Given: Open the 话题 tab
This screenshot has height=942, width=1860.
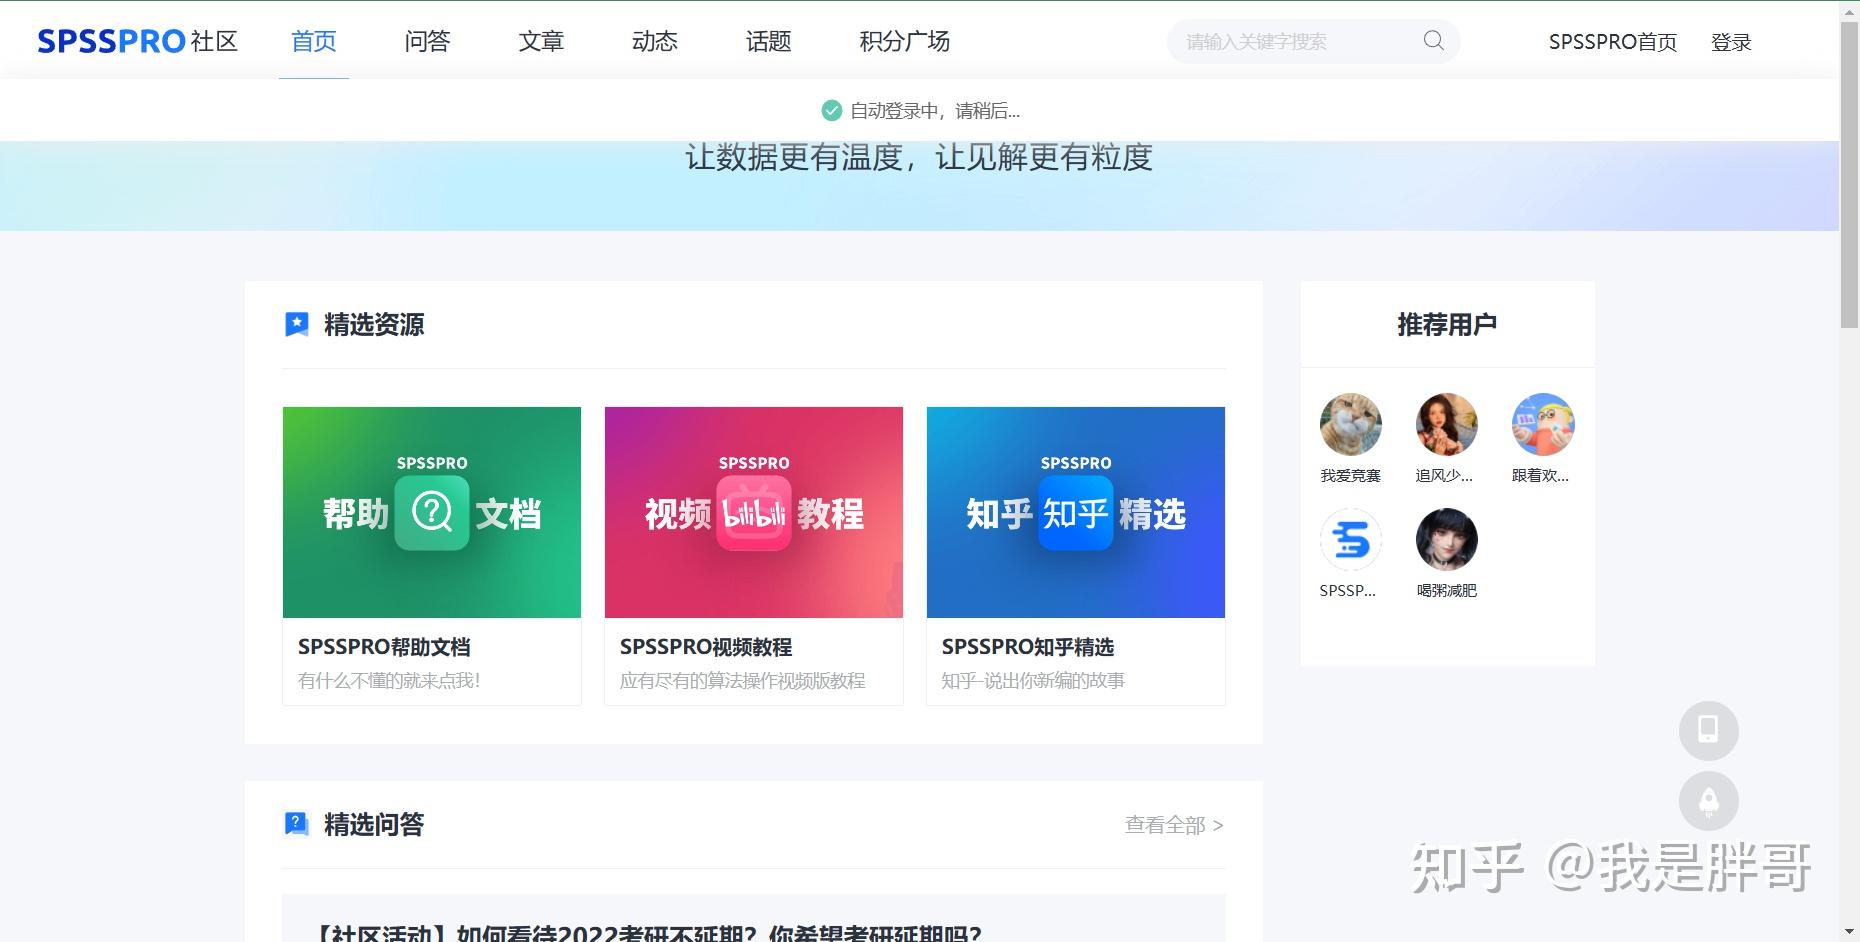Looking at the screenshot, I should pos(768,41).
